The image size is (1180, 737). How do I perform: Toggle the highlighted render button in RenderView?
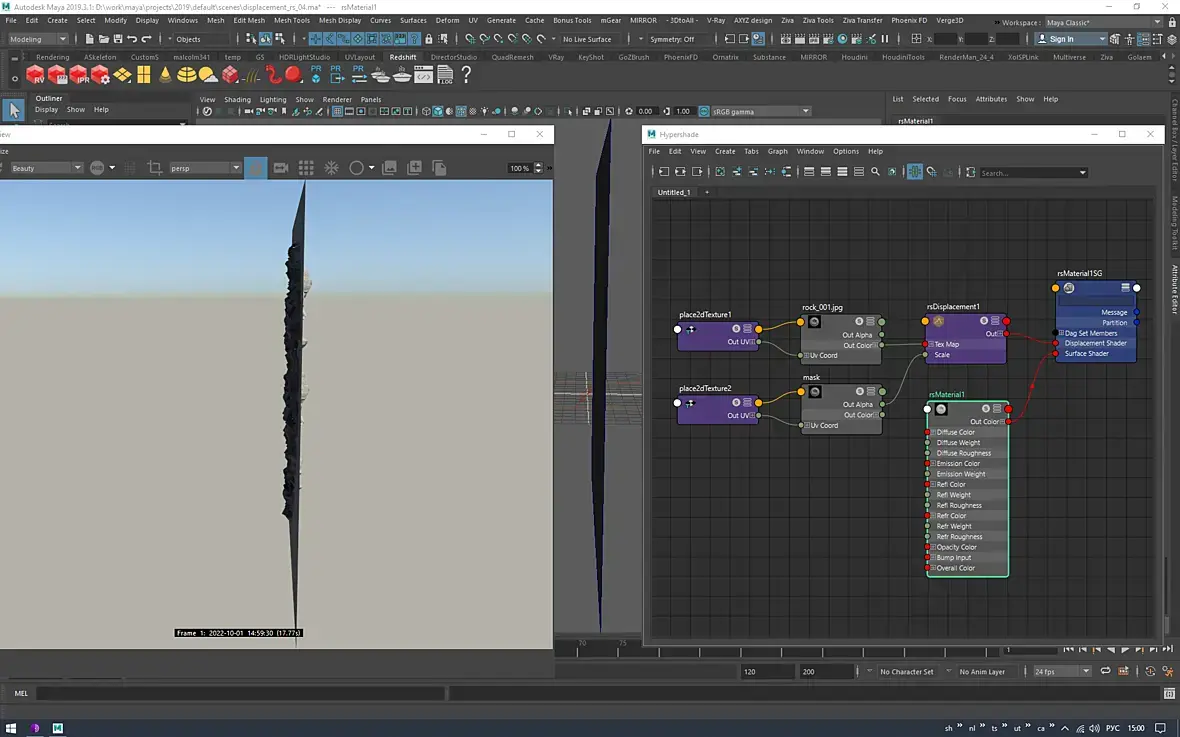(x=256, y=168)
